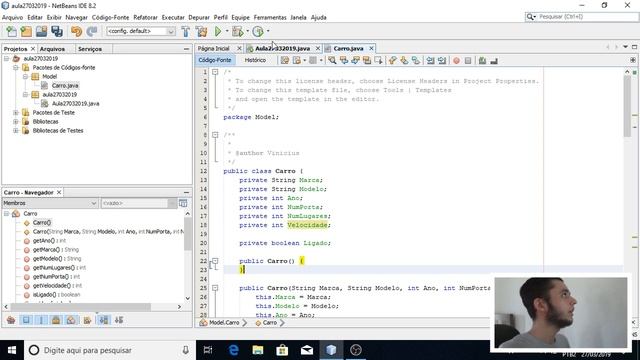Image resolution: width=640 pixels, height=360 pixels.
Task: Select Aula27032019.java in the Projects tree
Action: click(76, 103)
